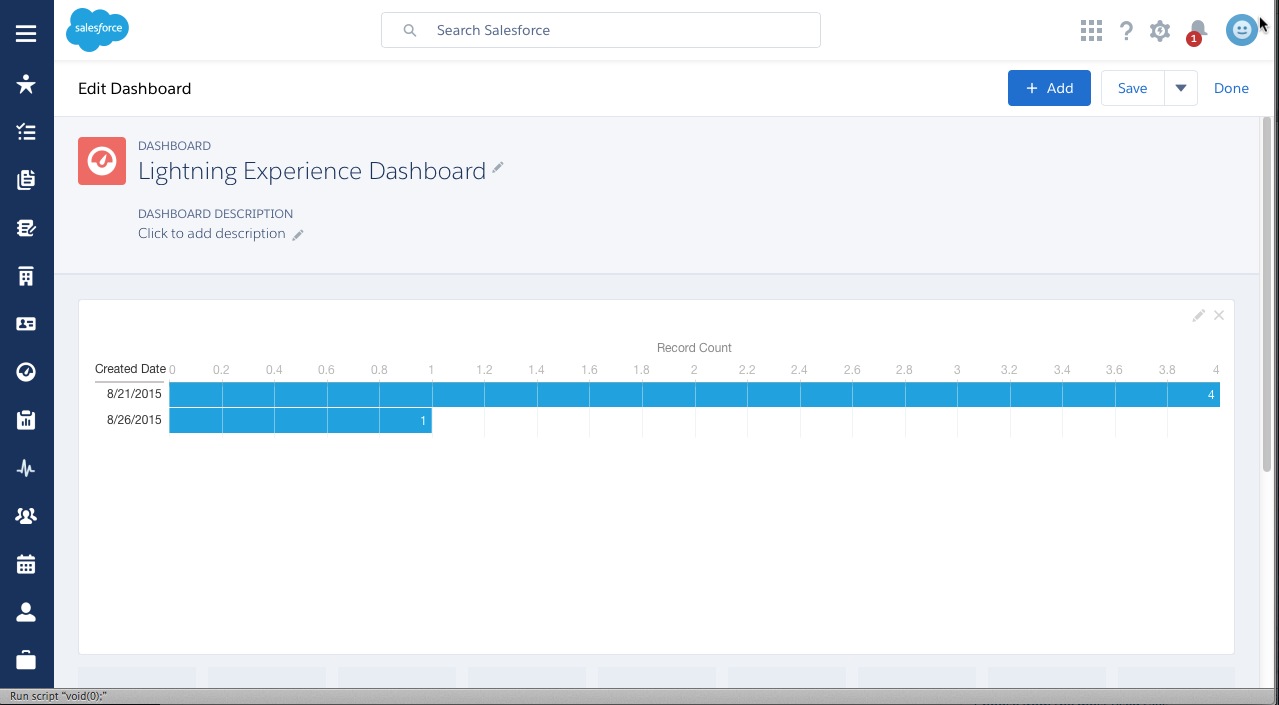Click the Search Salesforce field

pos(600,30)
